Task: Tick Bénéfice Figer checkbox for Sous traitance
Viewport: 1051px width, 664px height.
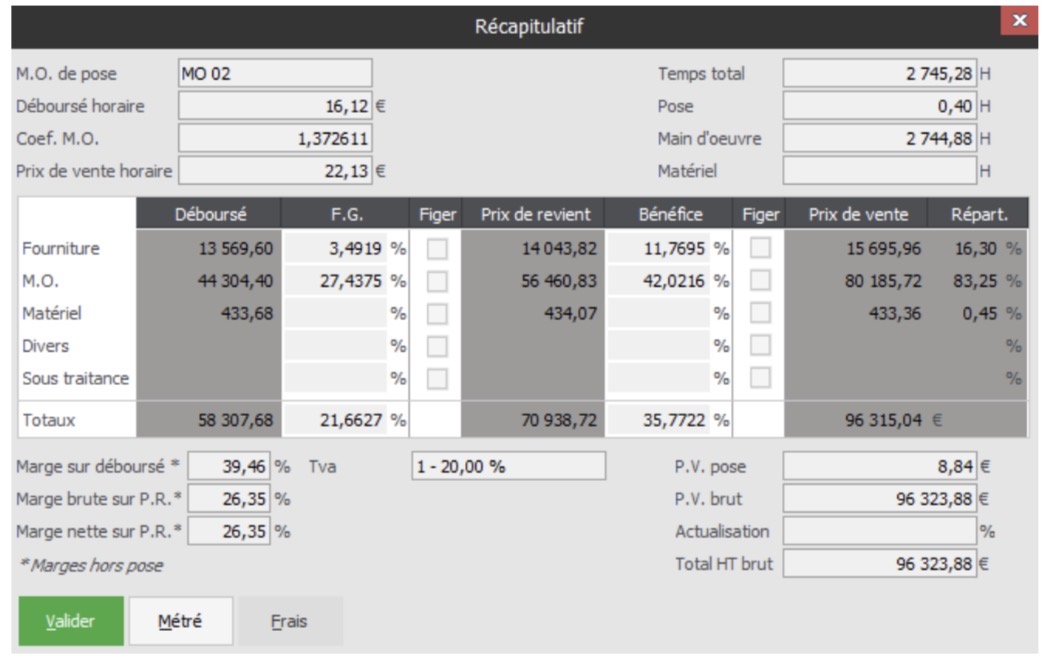Action: click(760, 378)
